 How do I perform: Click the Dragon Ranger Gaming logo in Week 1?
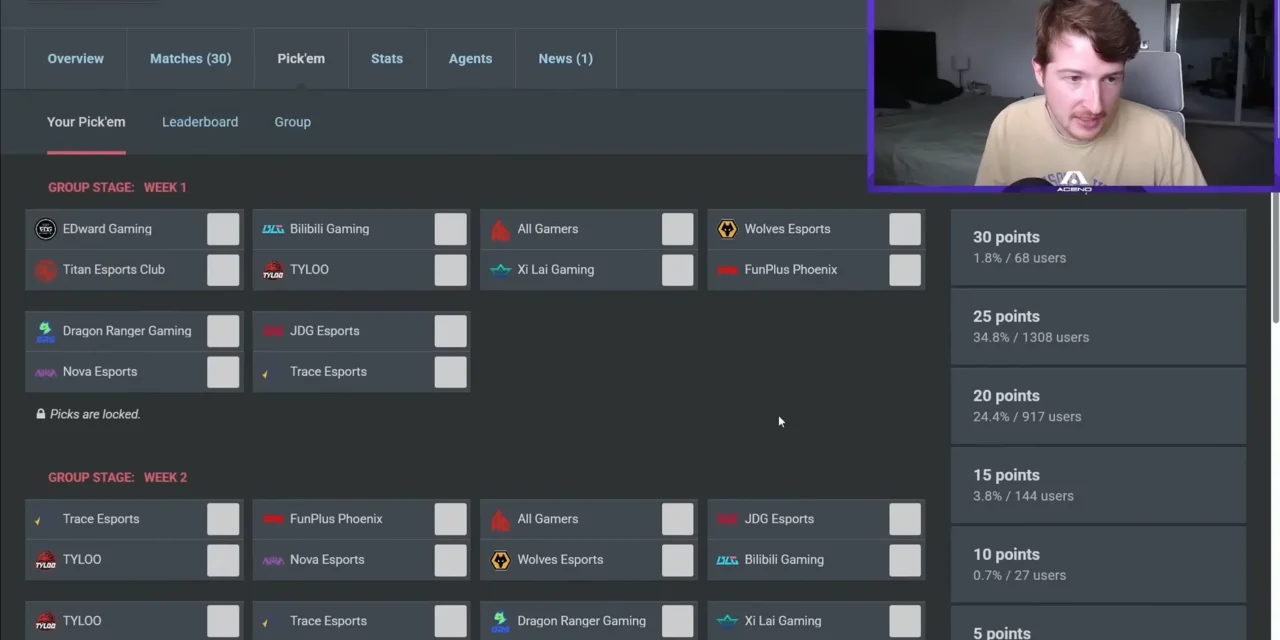coord(45,331)
